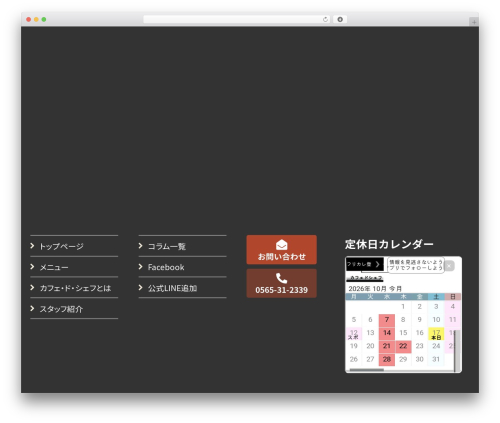The width and height of the screenshot is (500, 423).
Task: Click the calendar widget vertical scrollbar
Action: 457,350
